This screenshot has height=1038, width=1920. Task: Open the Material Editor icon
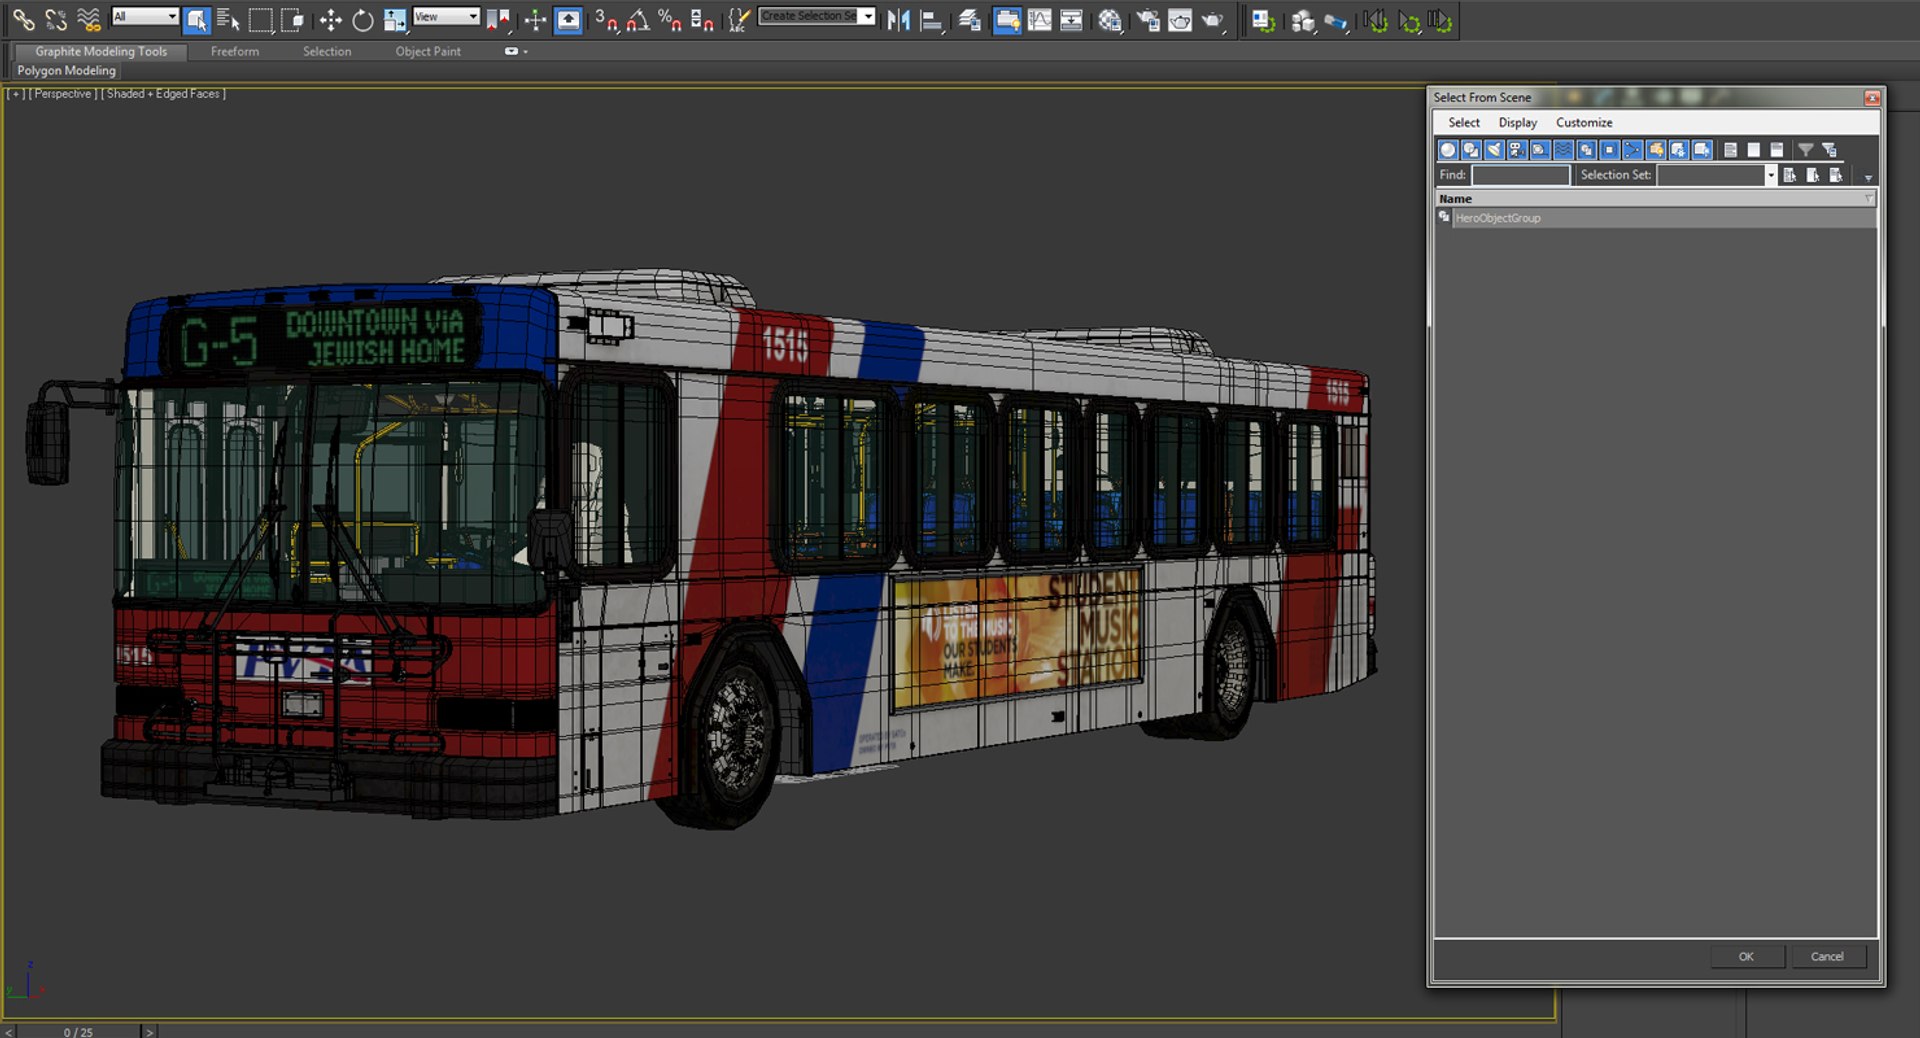[1109, 19]
